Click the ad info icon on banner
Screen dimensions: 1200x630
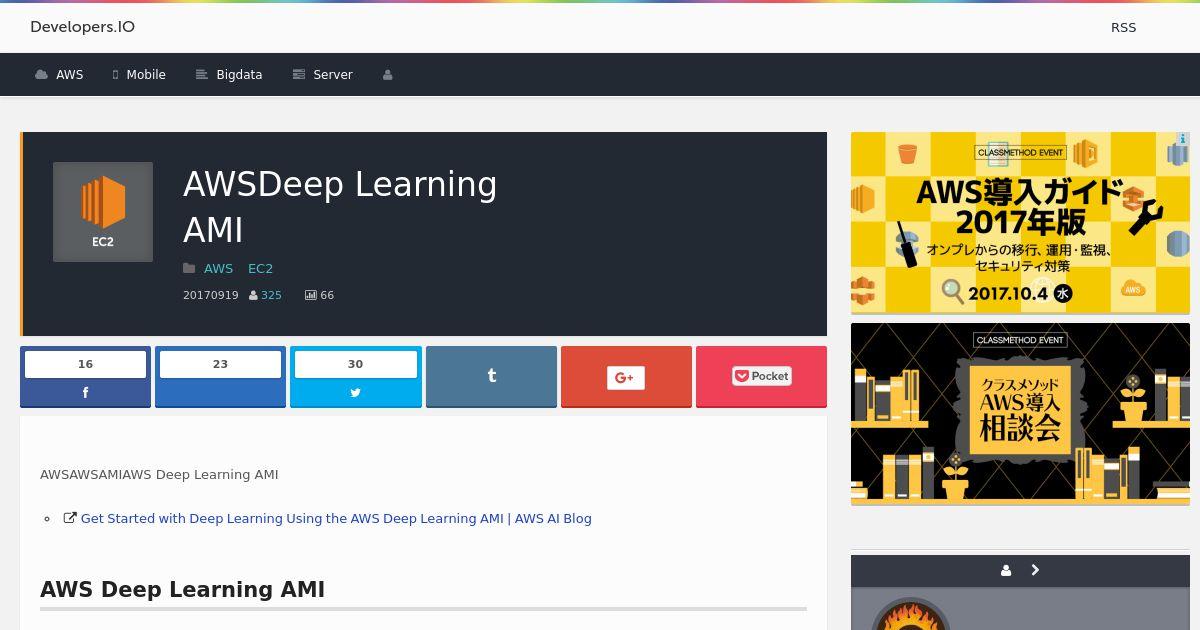[x=1182, y=139]
